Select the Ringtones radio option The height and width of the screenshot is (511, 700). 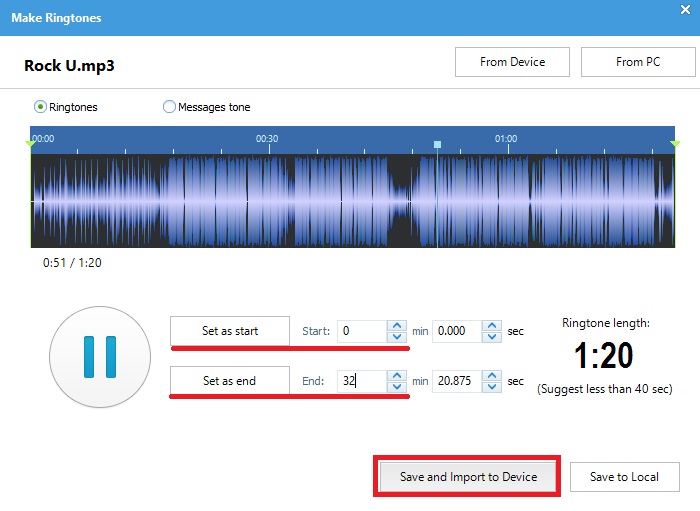pyautogui.click(x=41, y=107)
